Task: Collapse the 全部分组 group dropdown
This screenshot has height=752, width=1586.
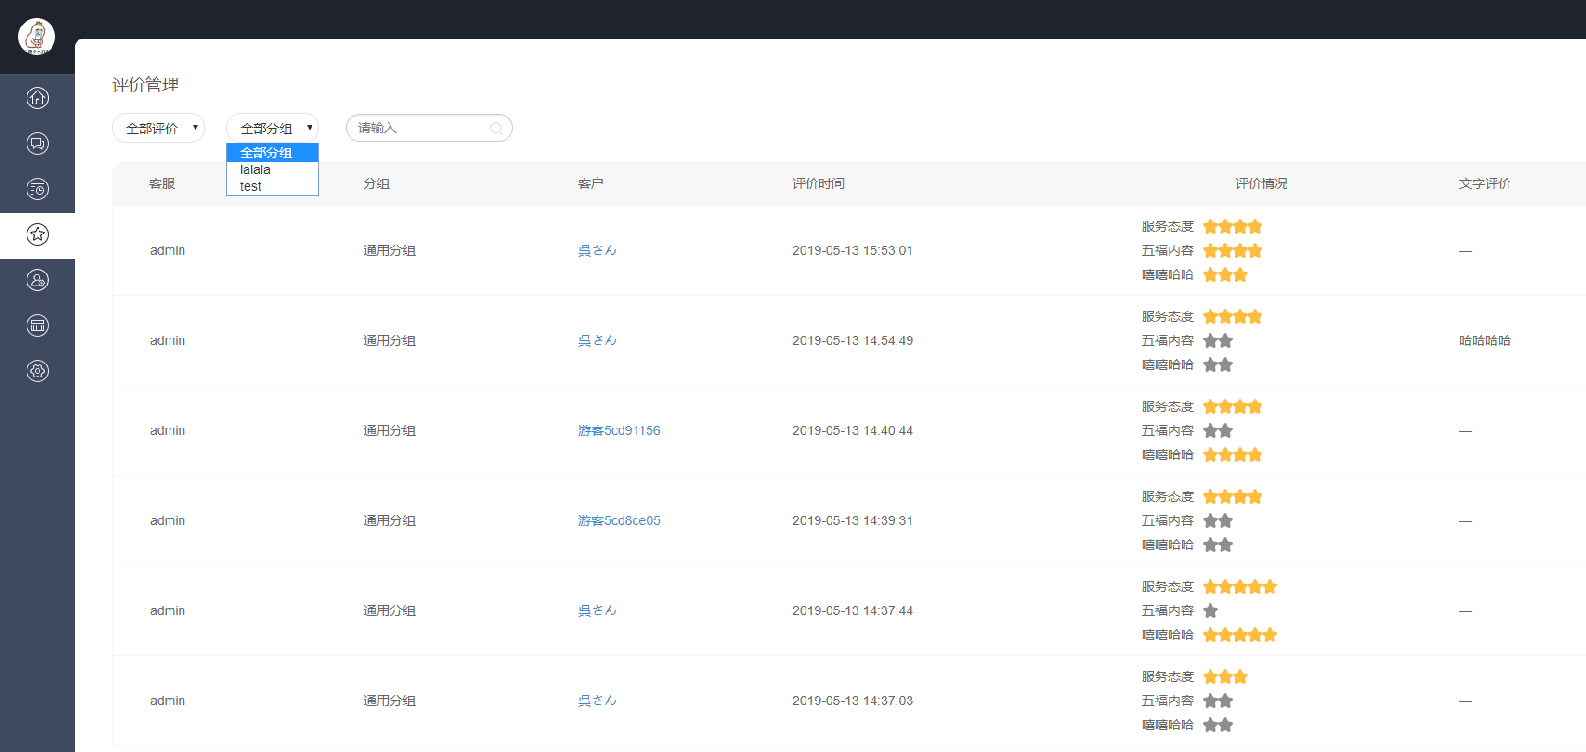Action: (272, 128)
